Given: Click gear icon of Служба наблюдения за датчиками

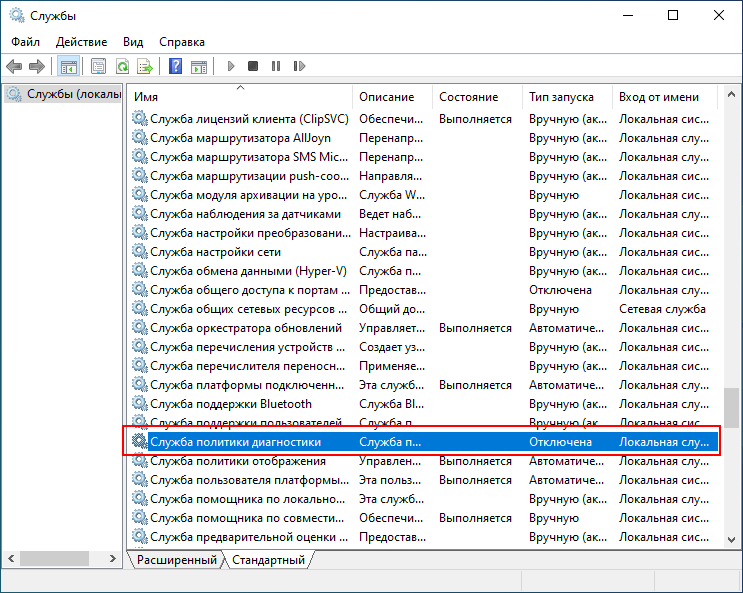Looking at the screenshot, I should pyautogui.click(x=140, y=213).
